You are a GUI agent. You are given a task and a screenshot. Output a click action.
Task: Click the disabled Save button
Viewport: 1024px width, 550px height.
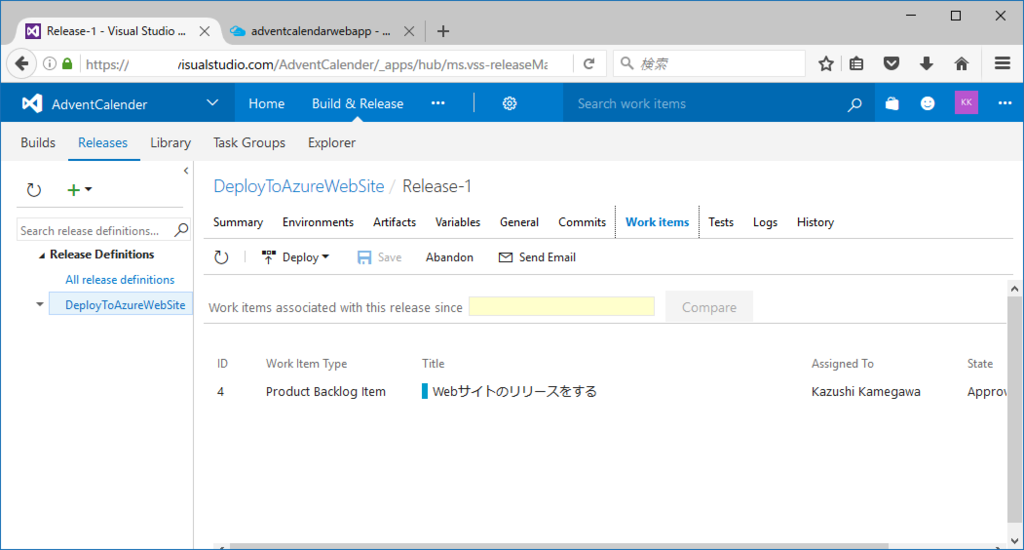(x=379, y=257)
